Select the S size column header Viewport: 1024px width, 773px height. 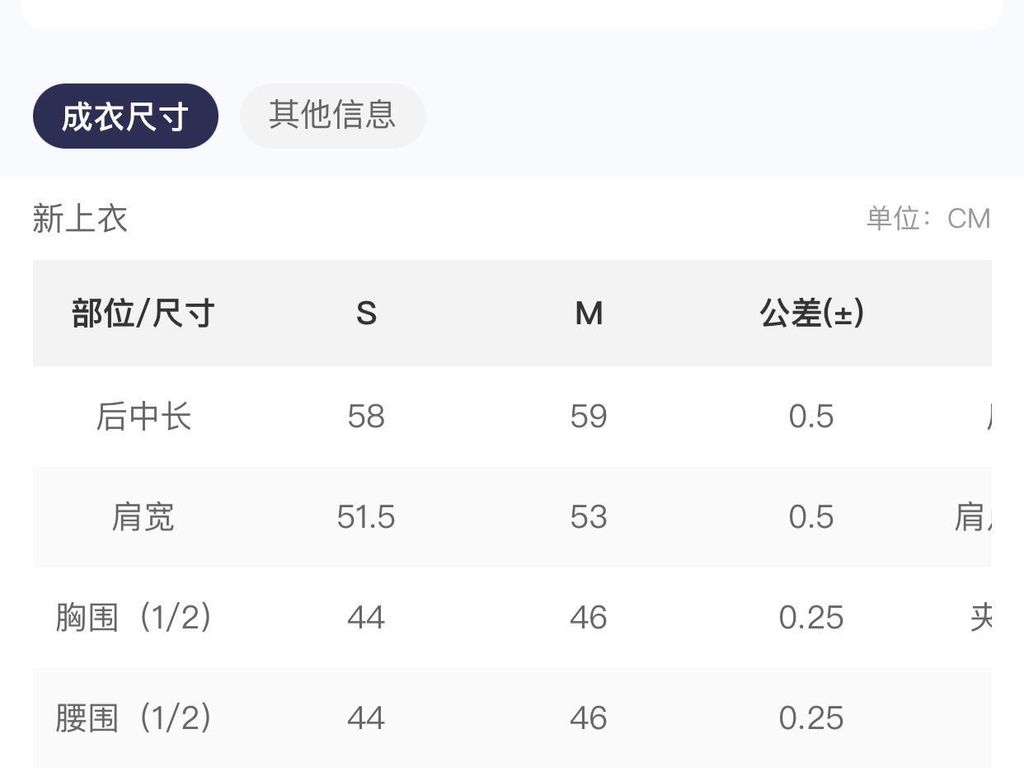click(x=366, y=313)
